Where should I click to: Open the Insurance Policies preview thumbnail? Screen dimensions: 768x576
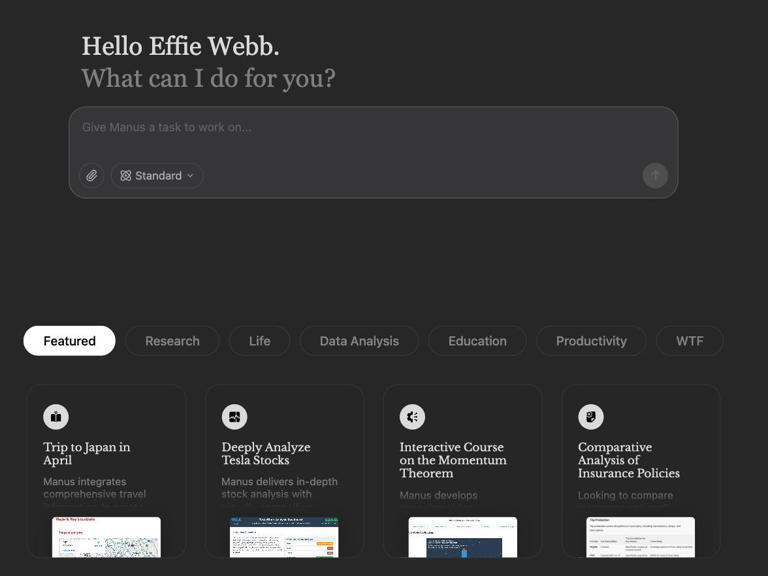pos(640,537)
